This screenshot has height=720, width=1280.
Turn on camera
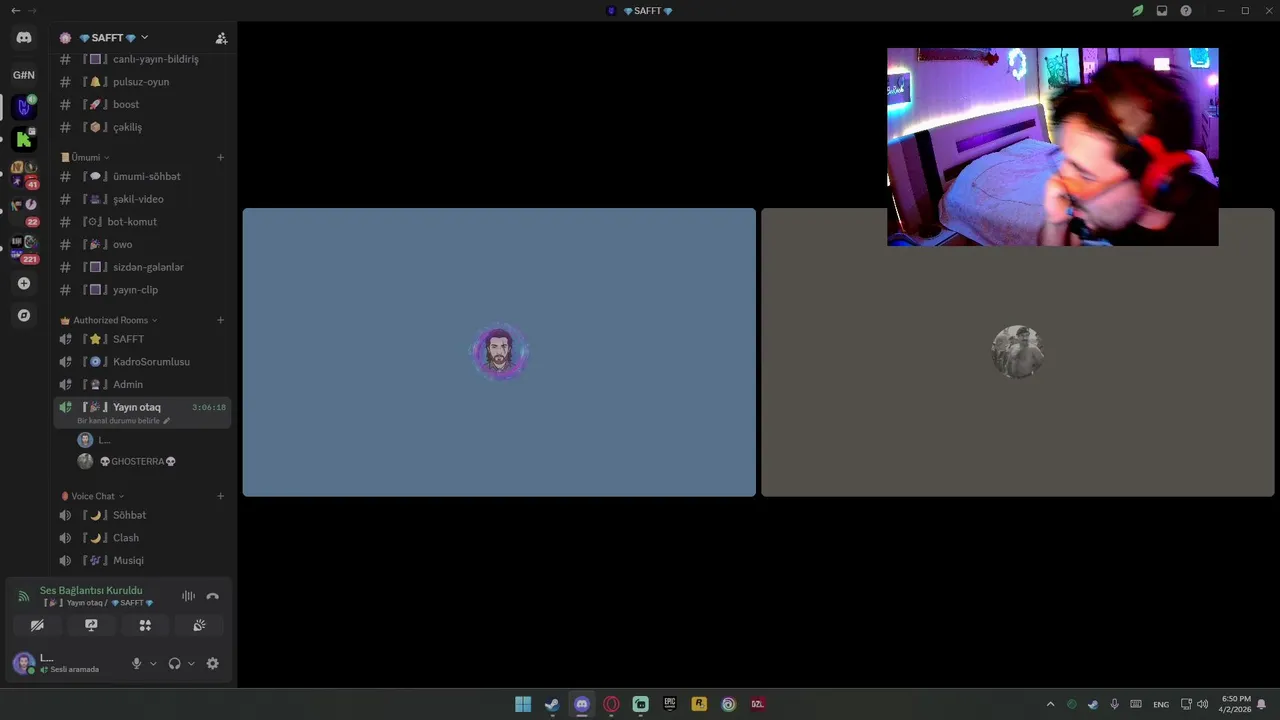click(x=37, y=625)
